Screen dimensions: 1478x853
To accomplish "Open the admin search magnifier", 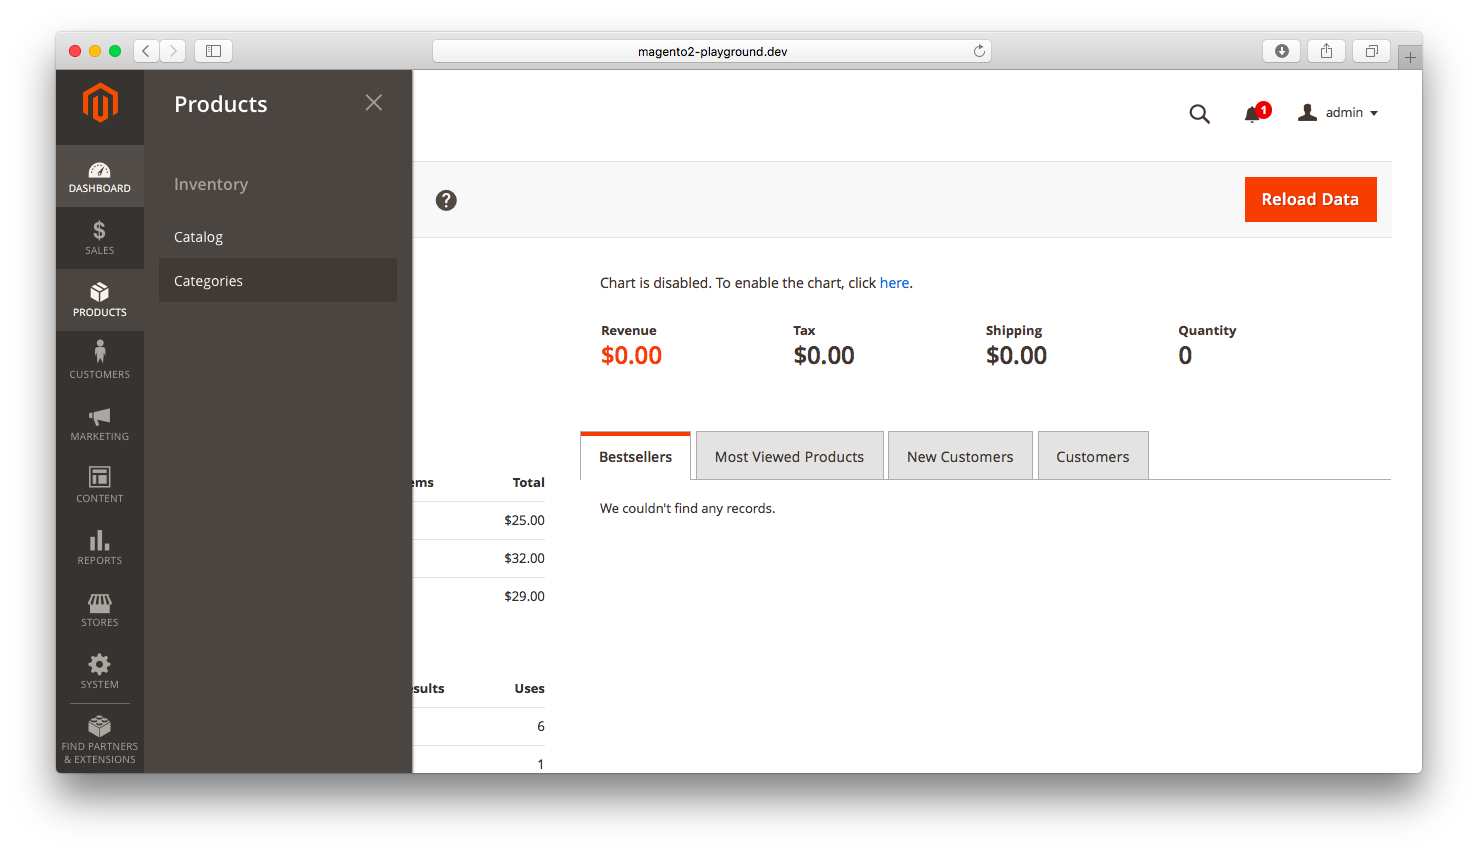I will coord(1199,113).
